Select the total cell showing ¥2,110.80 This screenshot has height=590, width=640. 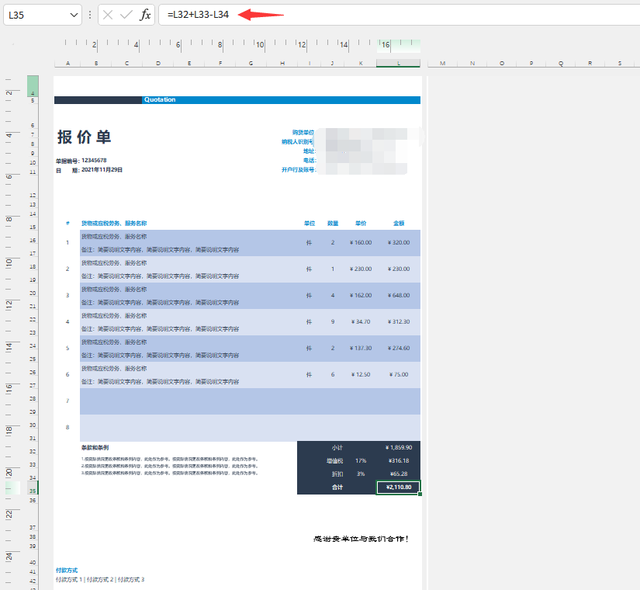pyautogui.click(x=398, y=487)
